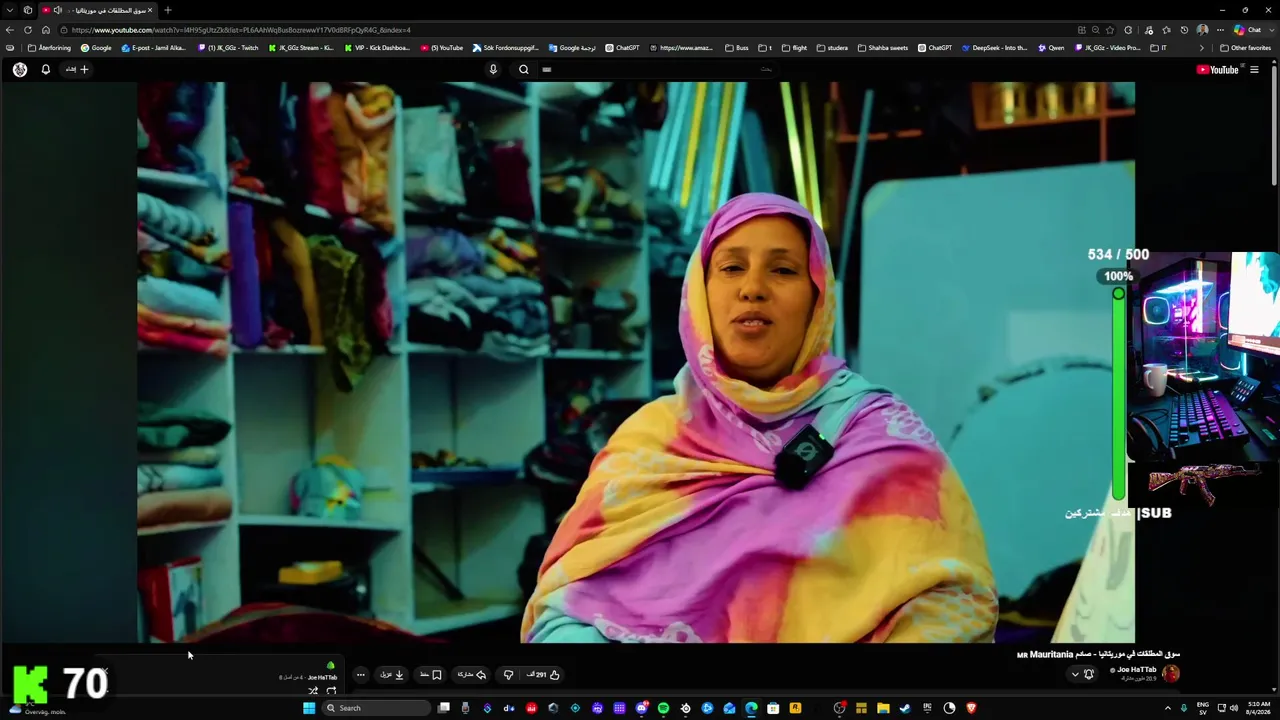Image resolution: width=1280 pixels, height=720 pixels.
Task: Click the YouTube search magnifier icon
Action: click(524, 69)
